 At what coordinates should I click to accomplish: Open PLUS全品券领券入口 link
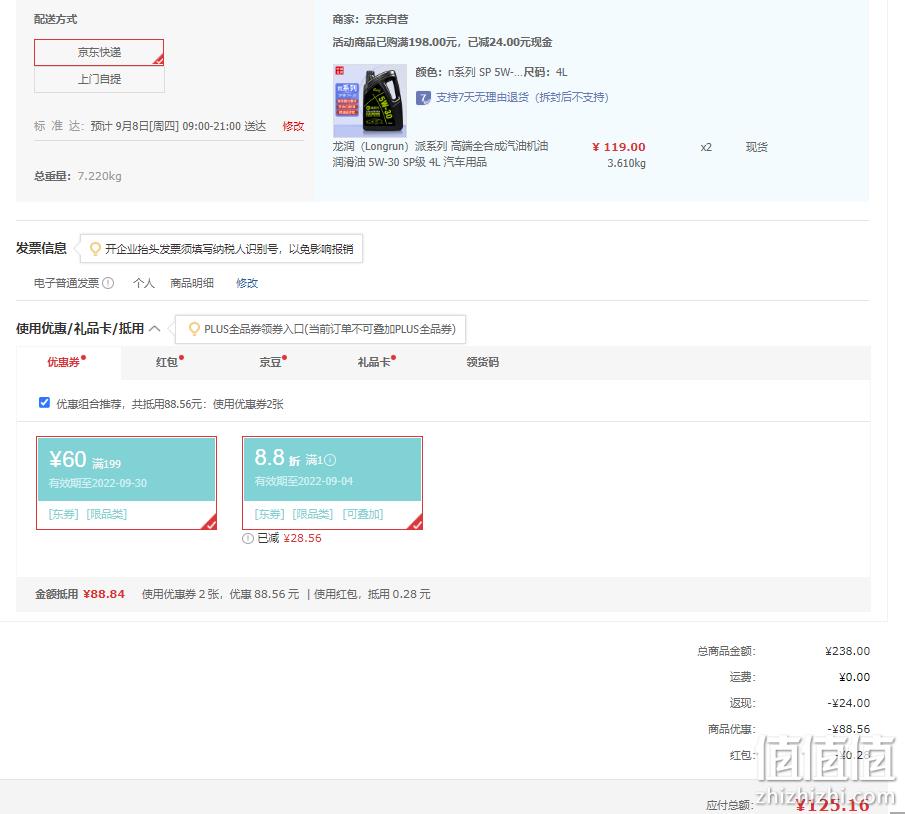330,329
